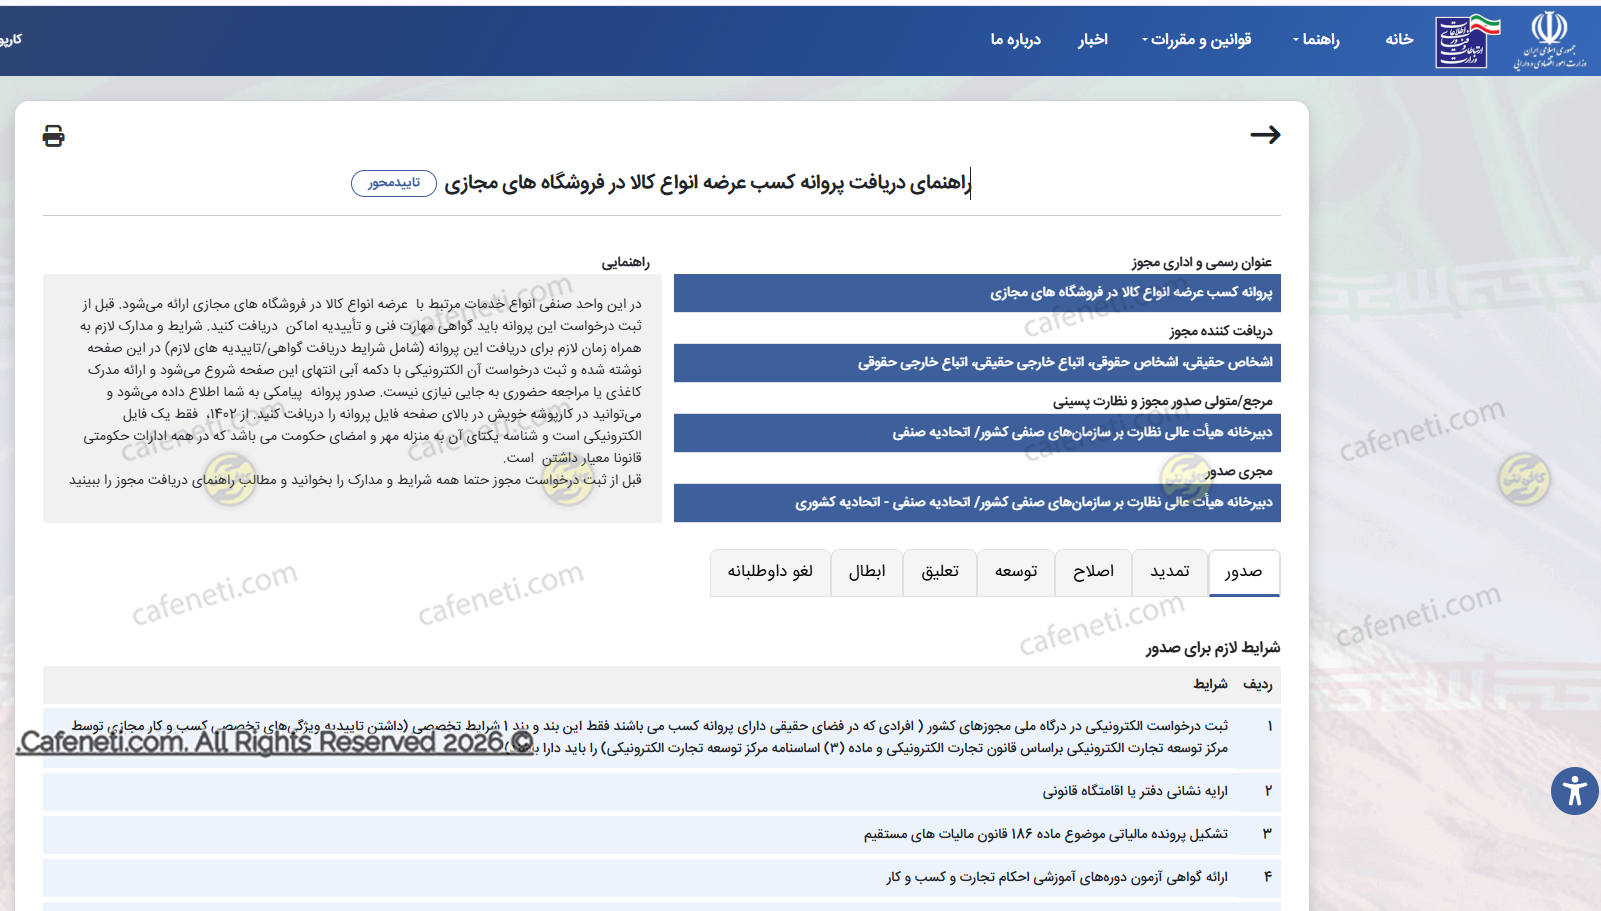Viewport: 1601px width, 911px height.
Task: Switch to the ابطال tab
Action: coord(867,572)
